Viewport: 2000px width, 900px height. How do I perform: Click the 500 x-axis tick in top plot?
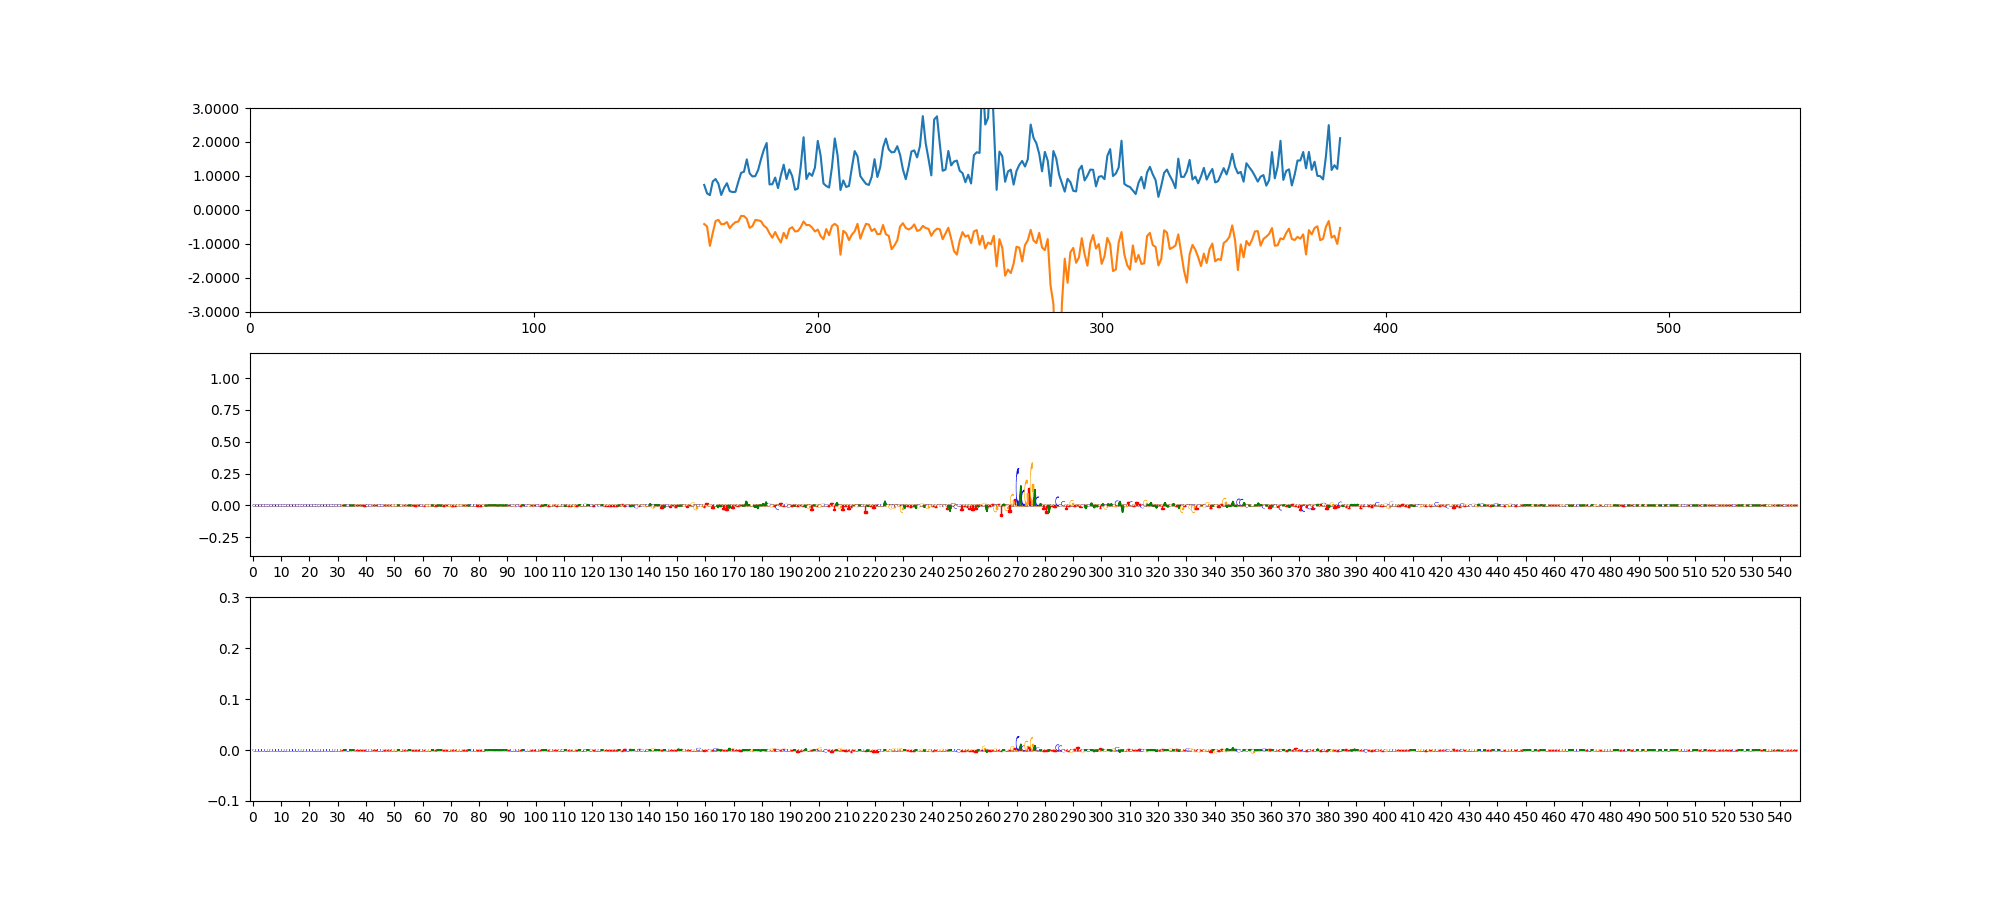coord(1668,328)
